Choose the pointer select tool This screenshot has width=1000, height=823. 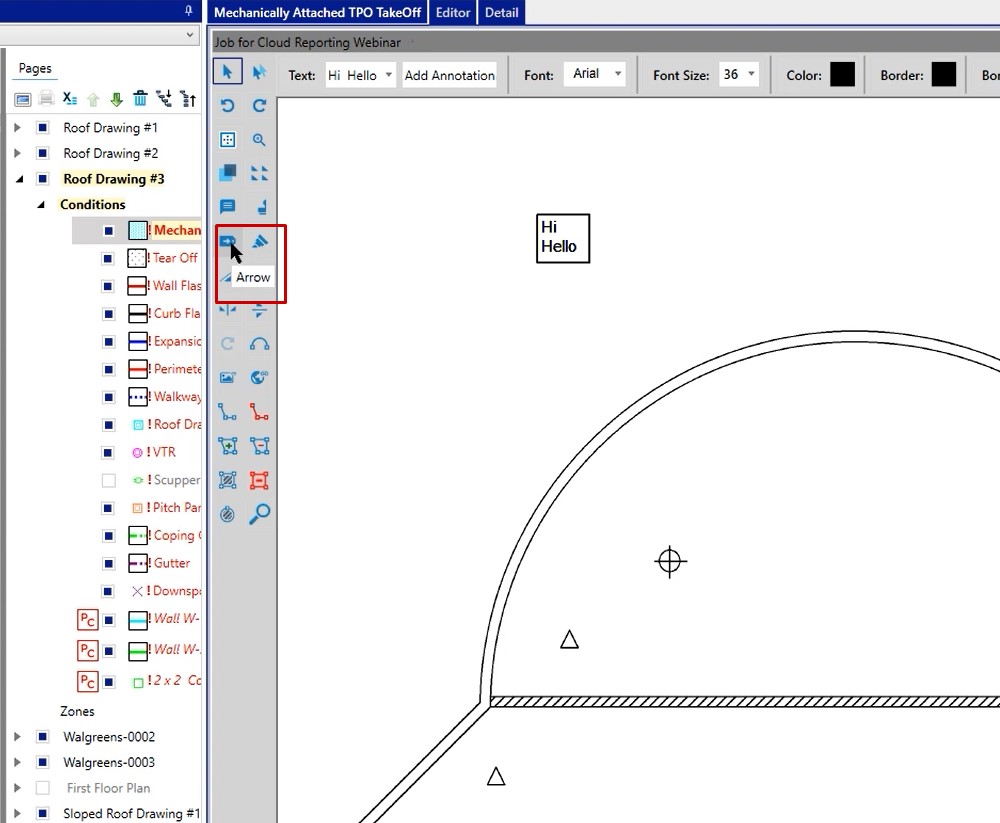[x=227, y=71]
